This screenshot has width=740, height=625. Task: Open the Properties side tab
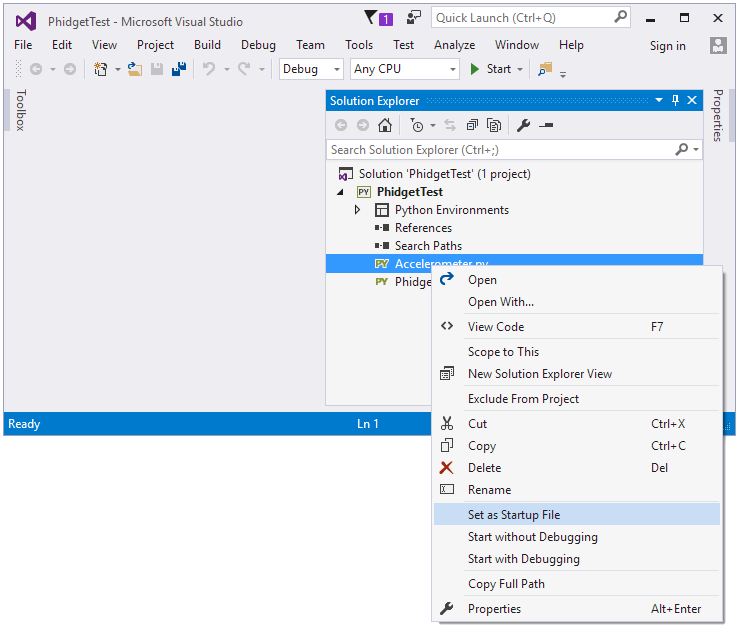tap(718, 116)
